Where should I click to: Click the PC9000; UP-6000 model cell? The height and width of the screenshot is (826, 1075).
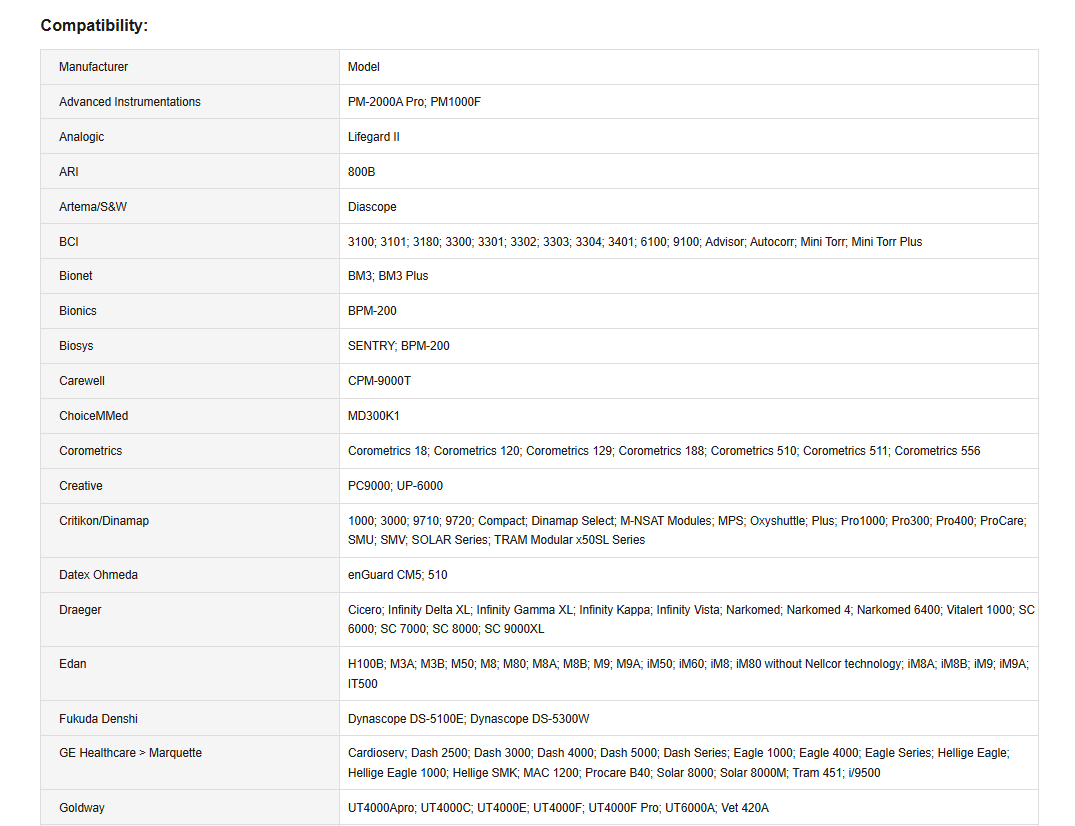point(395,486)
